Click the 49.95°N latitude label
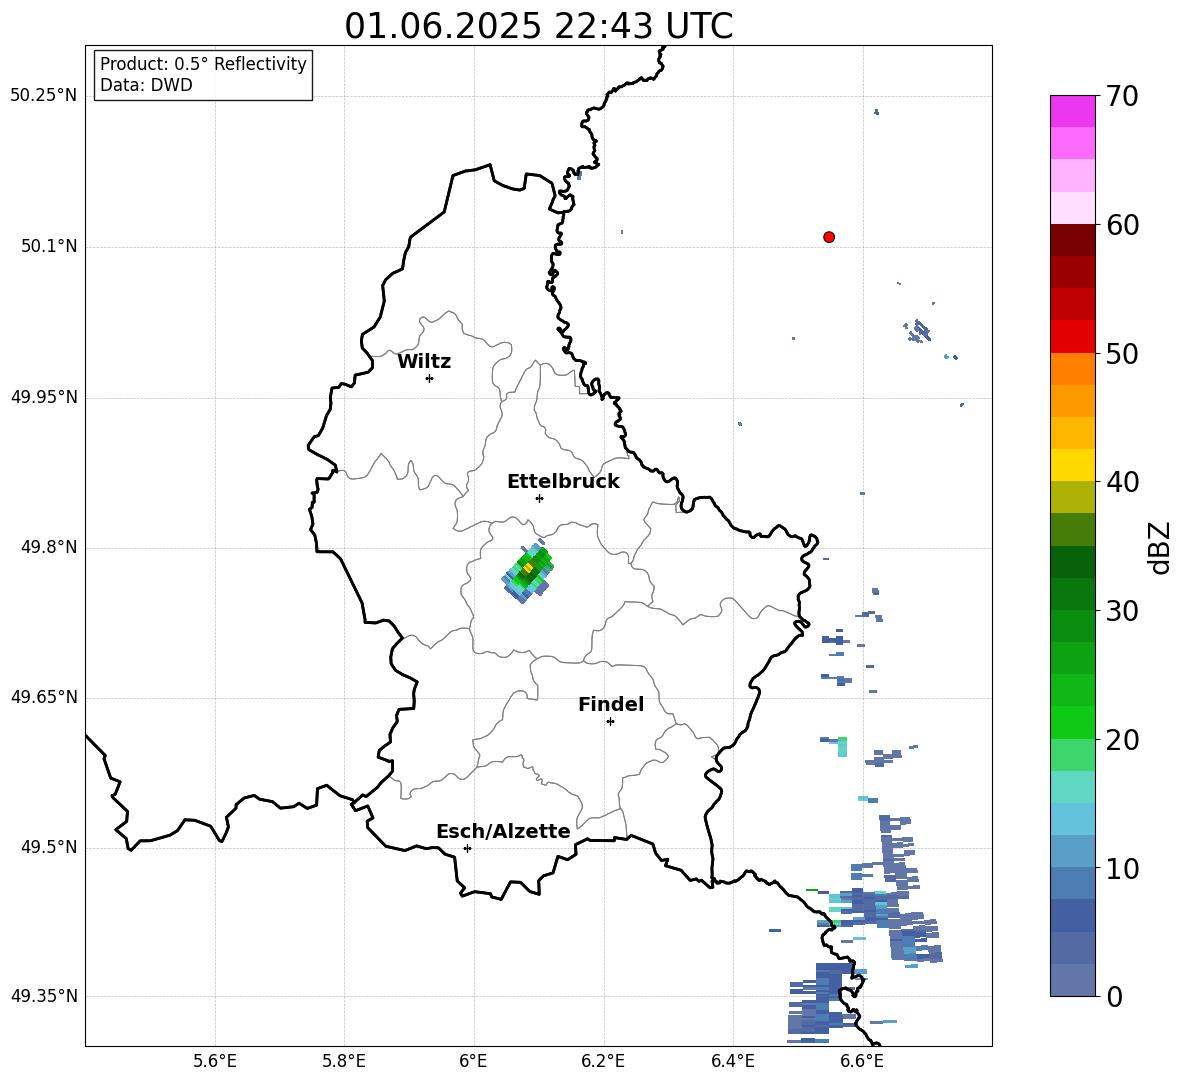This screenshot has width=1184, height=1081. point(44,397)
